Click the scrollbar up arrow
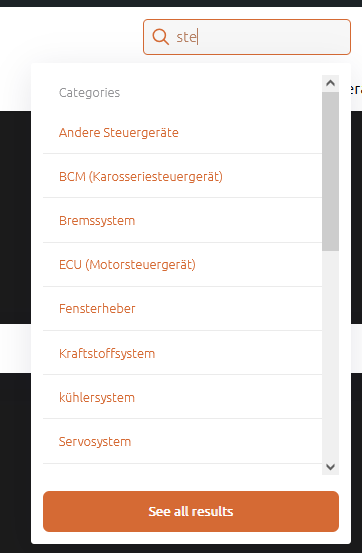This screenshot has height=553, width=362. coord(331,83)
